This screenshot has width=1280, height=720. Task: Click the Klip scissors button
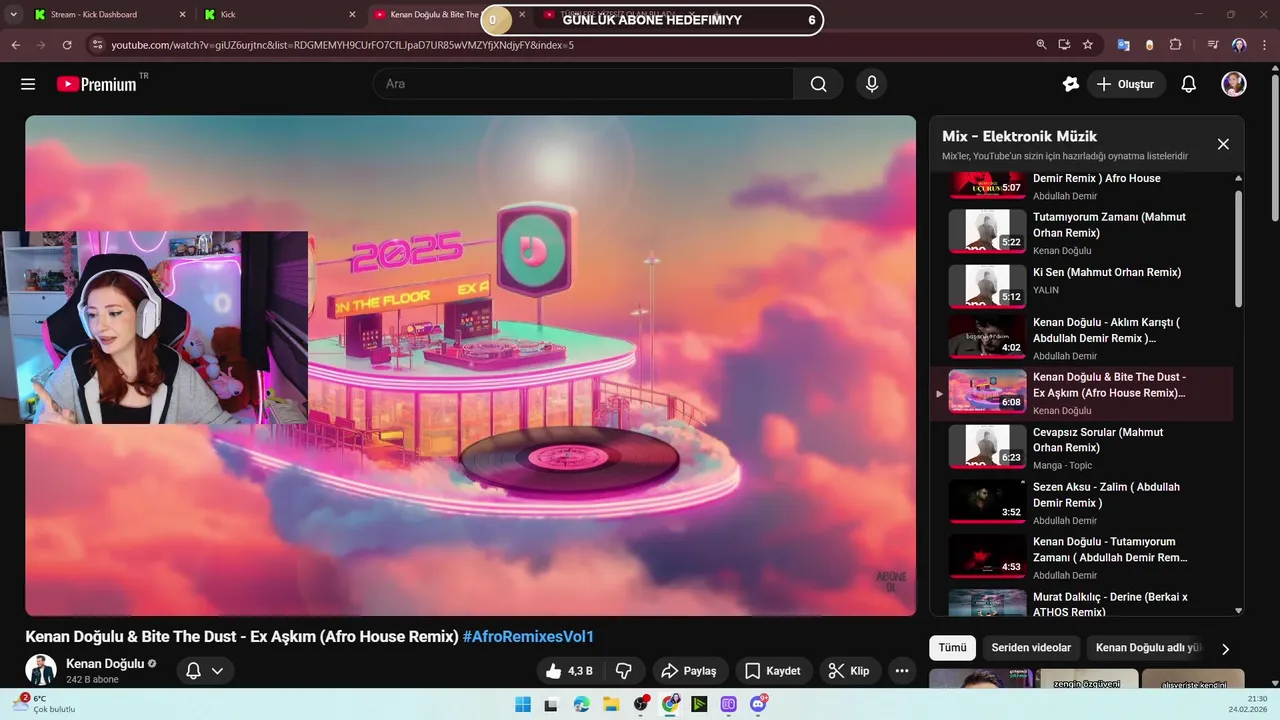[849, 671]
